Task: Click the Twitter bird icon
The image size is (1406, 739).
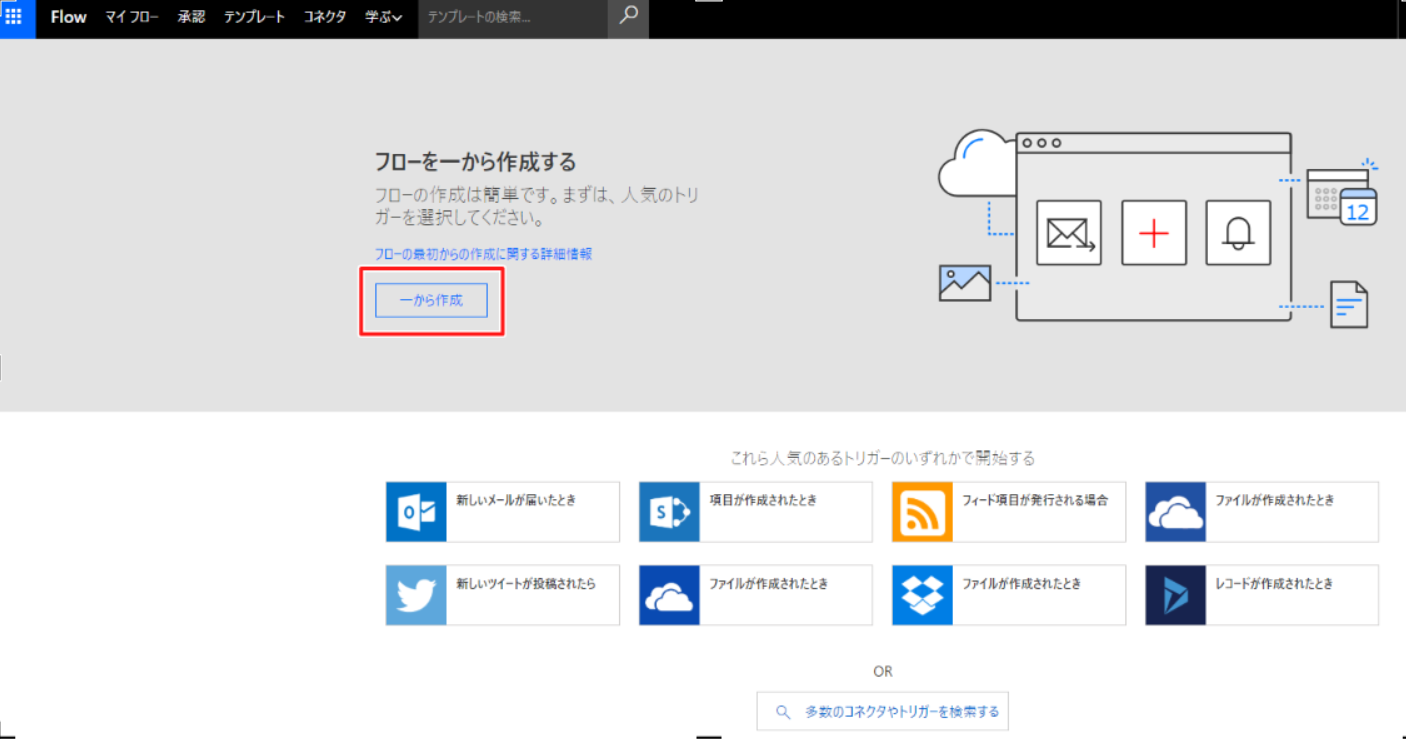Action: tap(416, 595)
